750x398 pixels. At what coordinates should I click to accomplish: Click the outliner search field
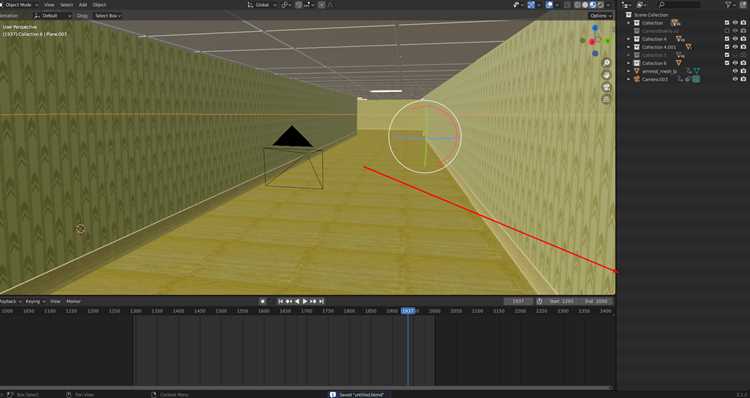pos(679,5)
